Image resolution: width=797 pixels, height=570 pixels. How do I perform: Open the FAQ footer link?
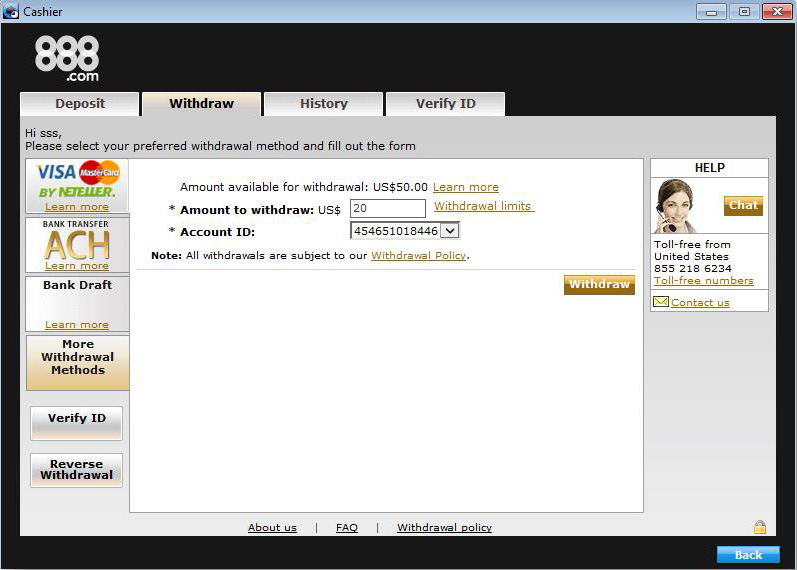347,528
